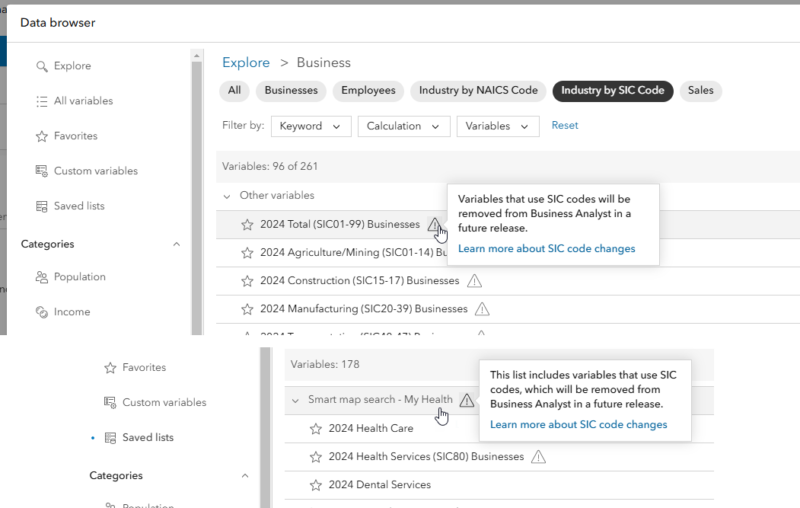Click warning icon next to Health Services Businesses
800x508 pixels.
pos(538,457)
